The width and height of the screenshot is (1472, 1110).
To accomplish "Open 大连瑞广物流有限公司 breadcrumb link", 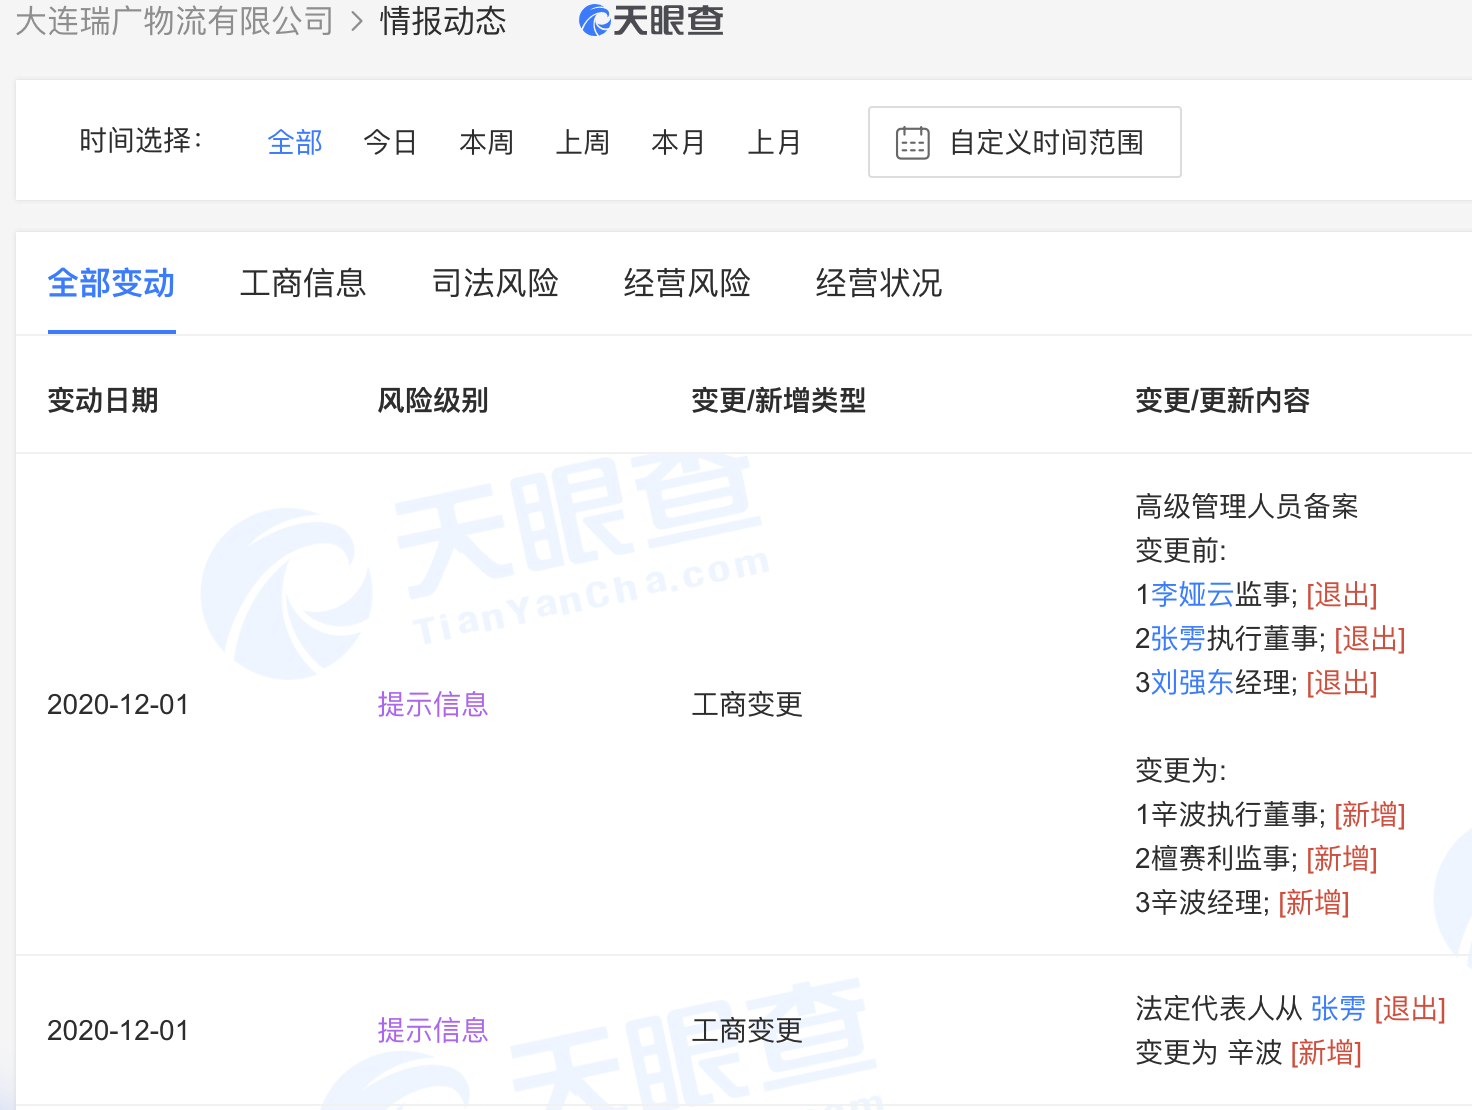I will pos(175,21).
